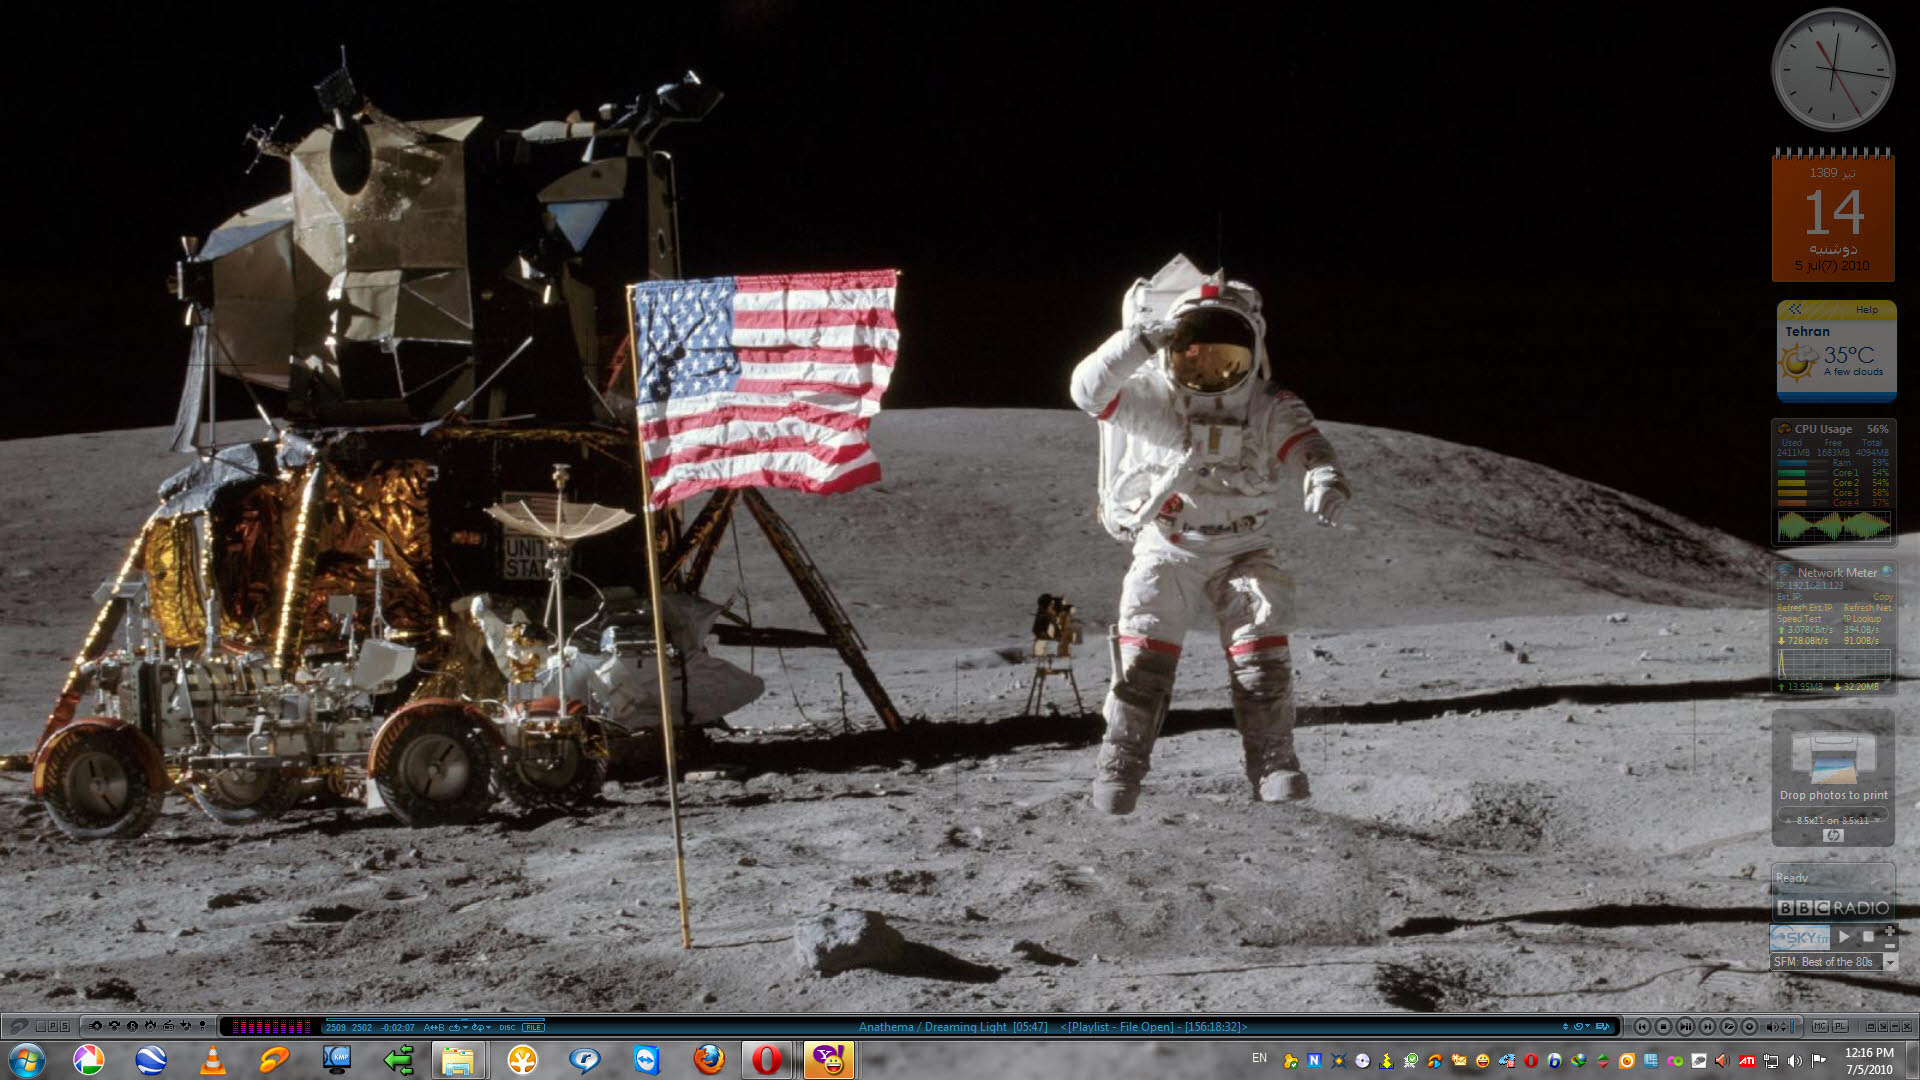Viewport: 1920px width, 1080px height.
Task: Click Copy in Network Meter
Action: (1883, 597)
